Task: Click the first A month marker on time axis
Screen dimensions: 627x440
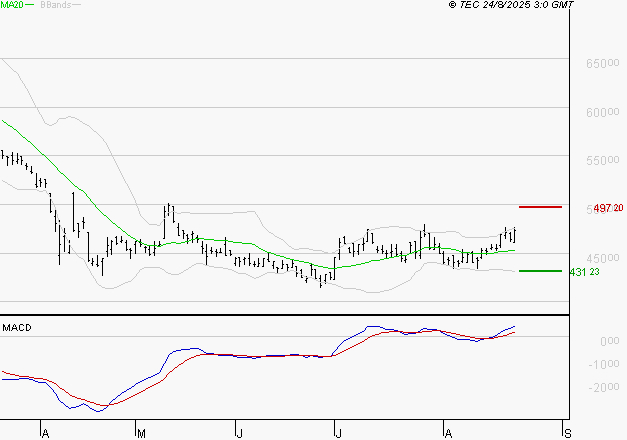Action: click(45, 433)
